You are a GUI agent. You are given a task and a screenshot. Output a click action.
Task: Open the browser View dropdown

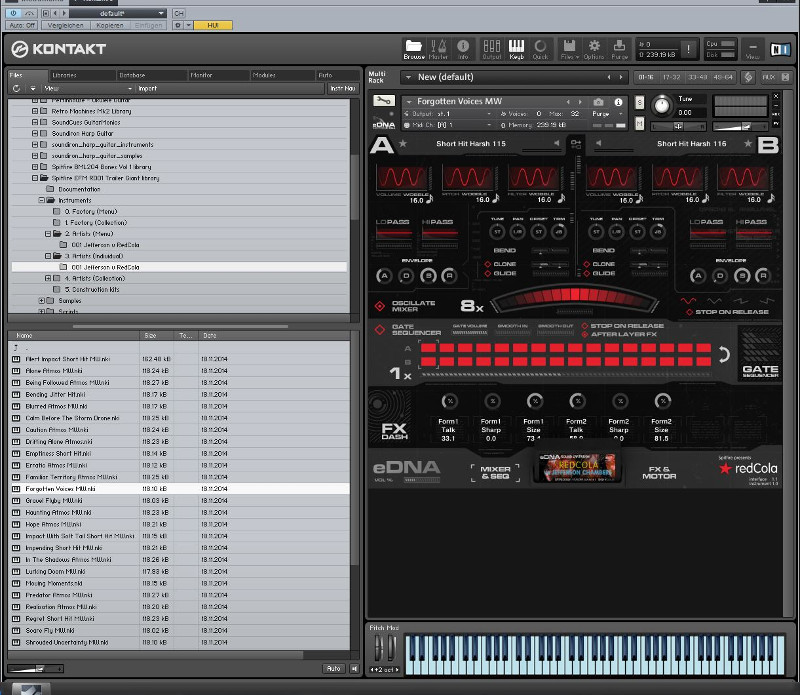[88, 88]
